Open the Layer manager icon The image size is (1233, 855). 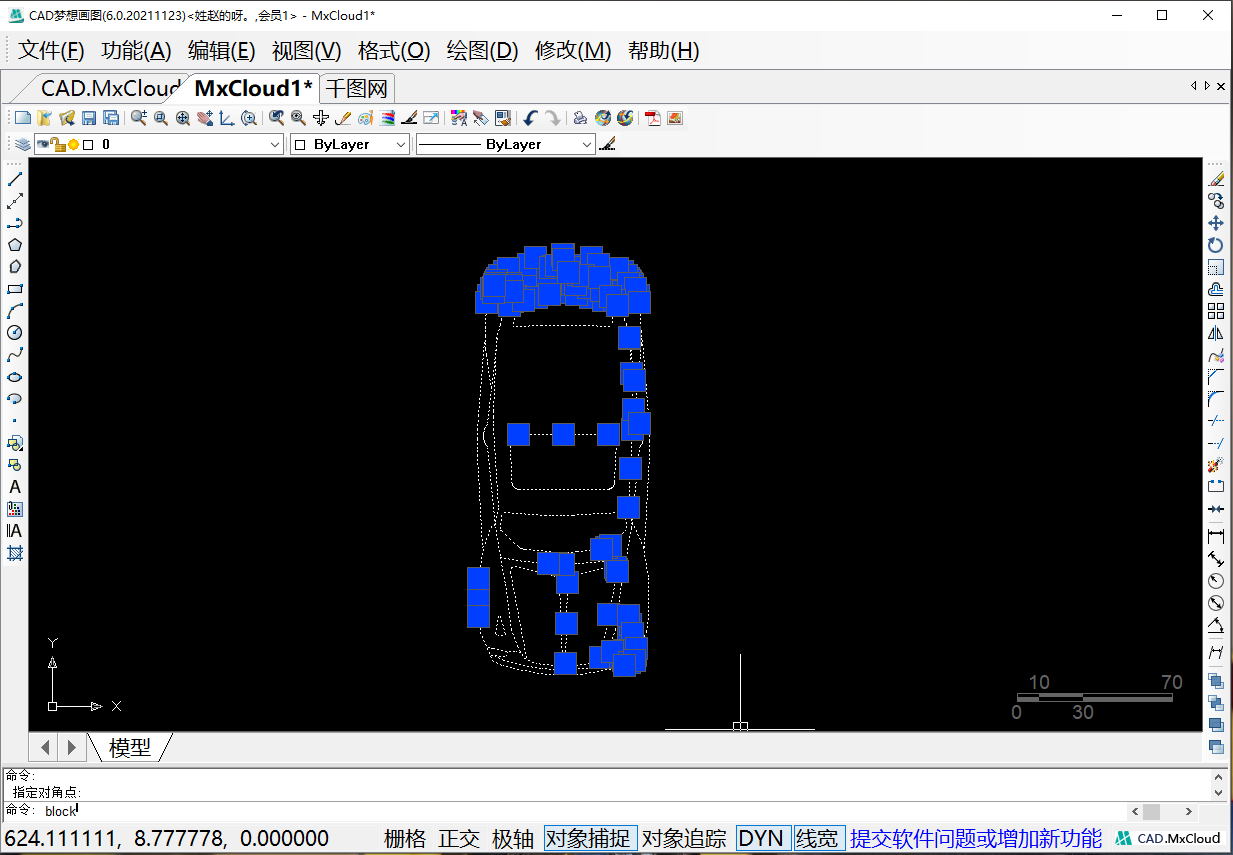[22, 144]
